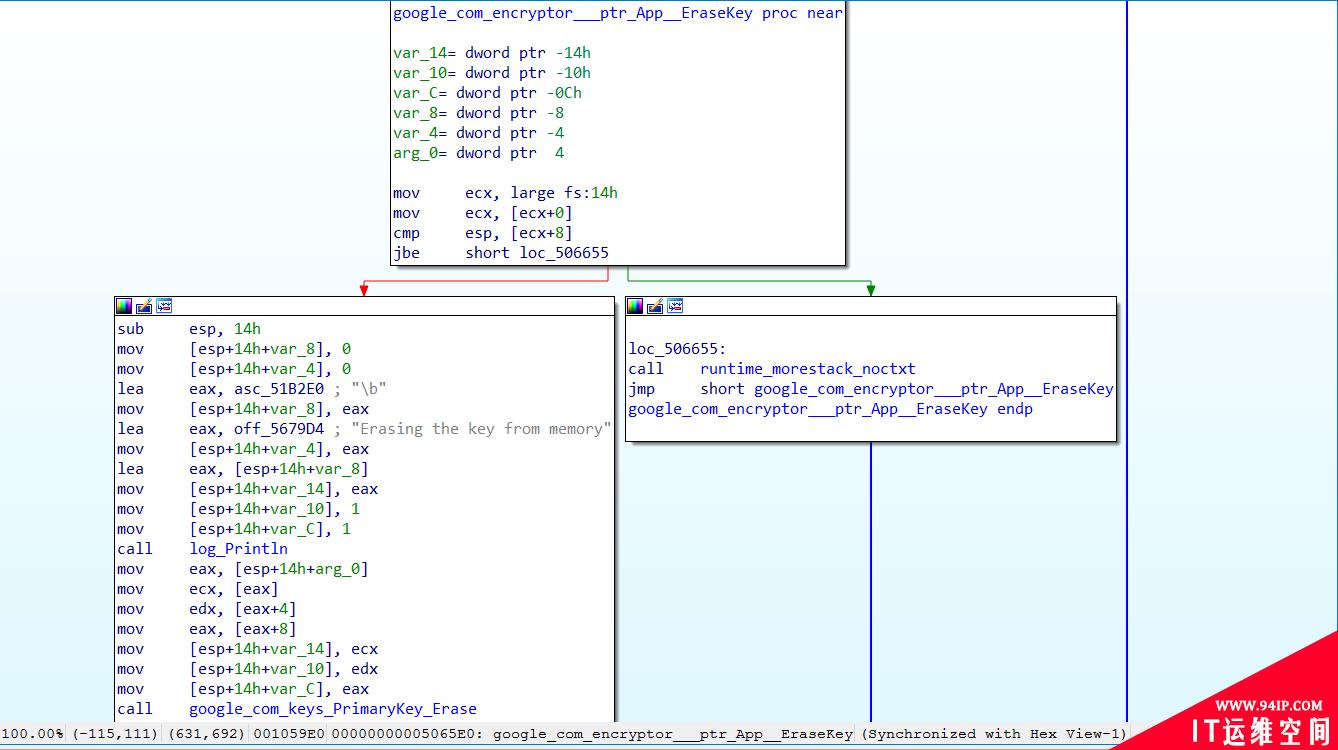Click 'mov [esp+14h+var_14], ecx' instruction

tap(248, 649)
